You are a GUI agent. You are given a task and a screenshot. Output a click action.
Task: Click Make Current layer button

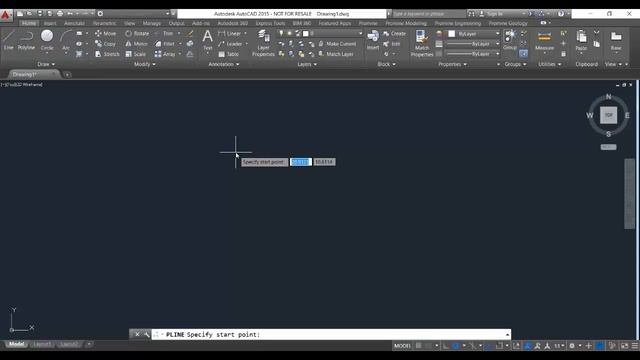click(337, 44)
